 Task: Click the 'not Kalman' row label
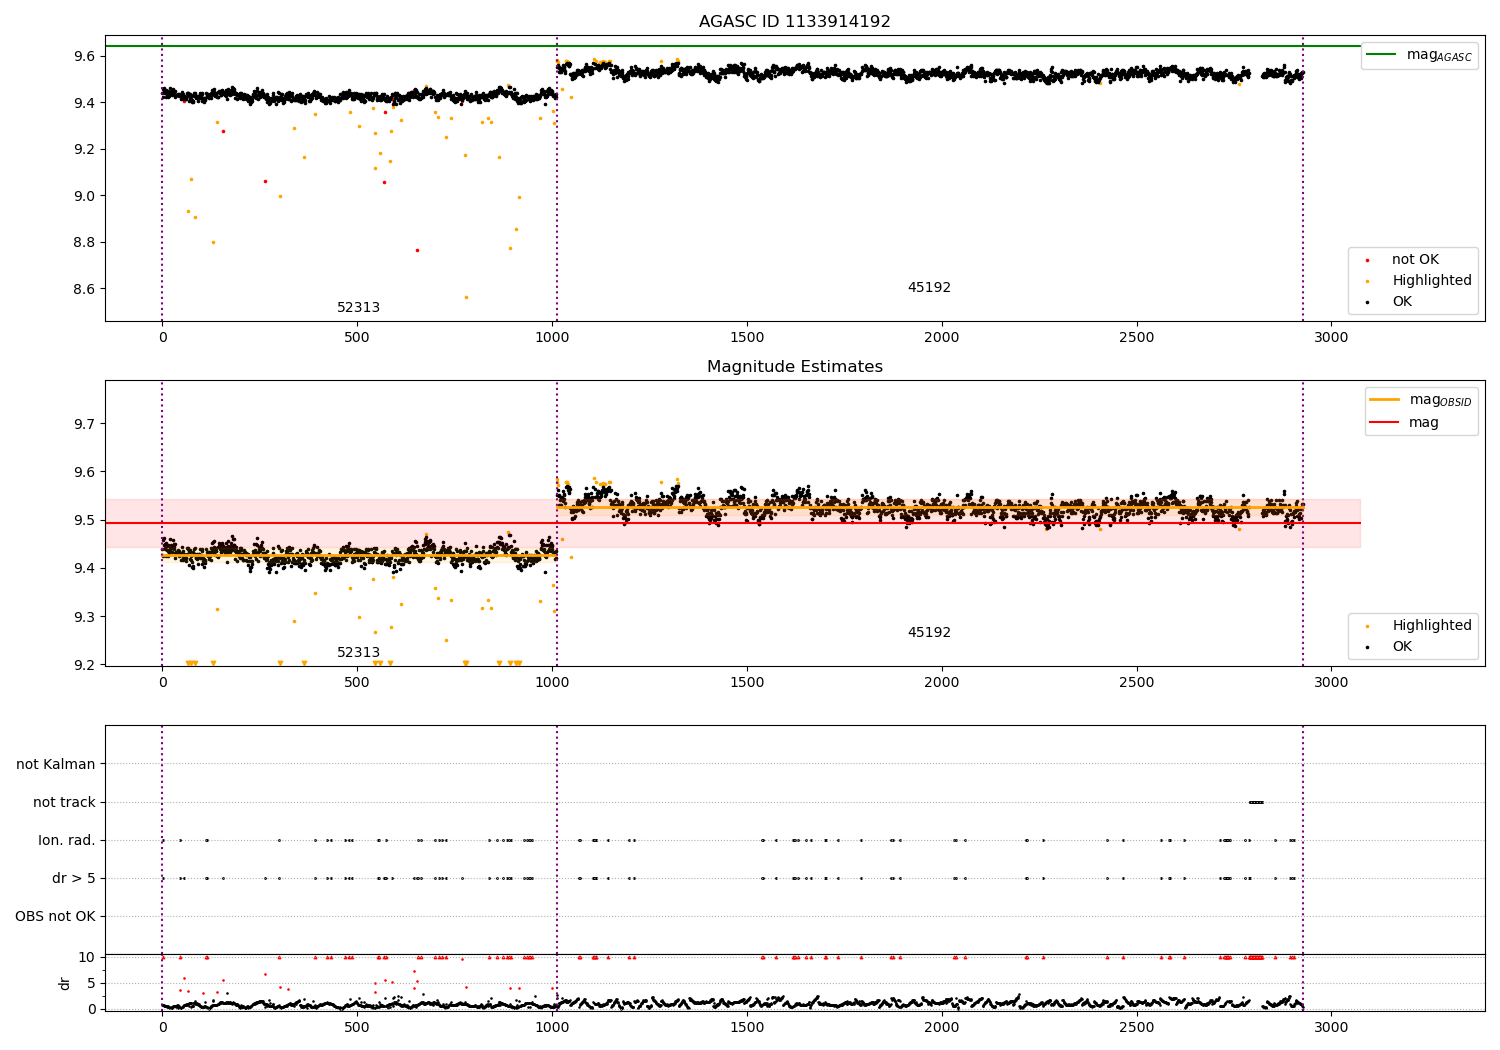point(56,765)
